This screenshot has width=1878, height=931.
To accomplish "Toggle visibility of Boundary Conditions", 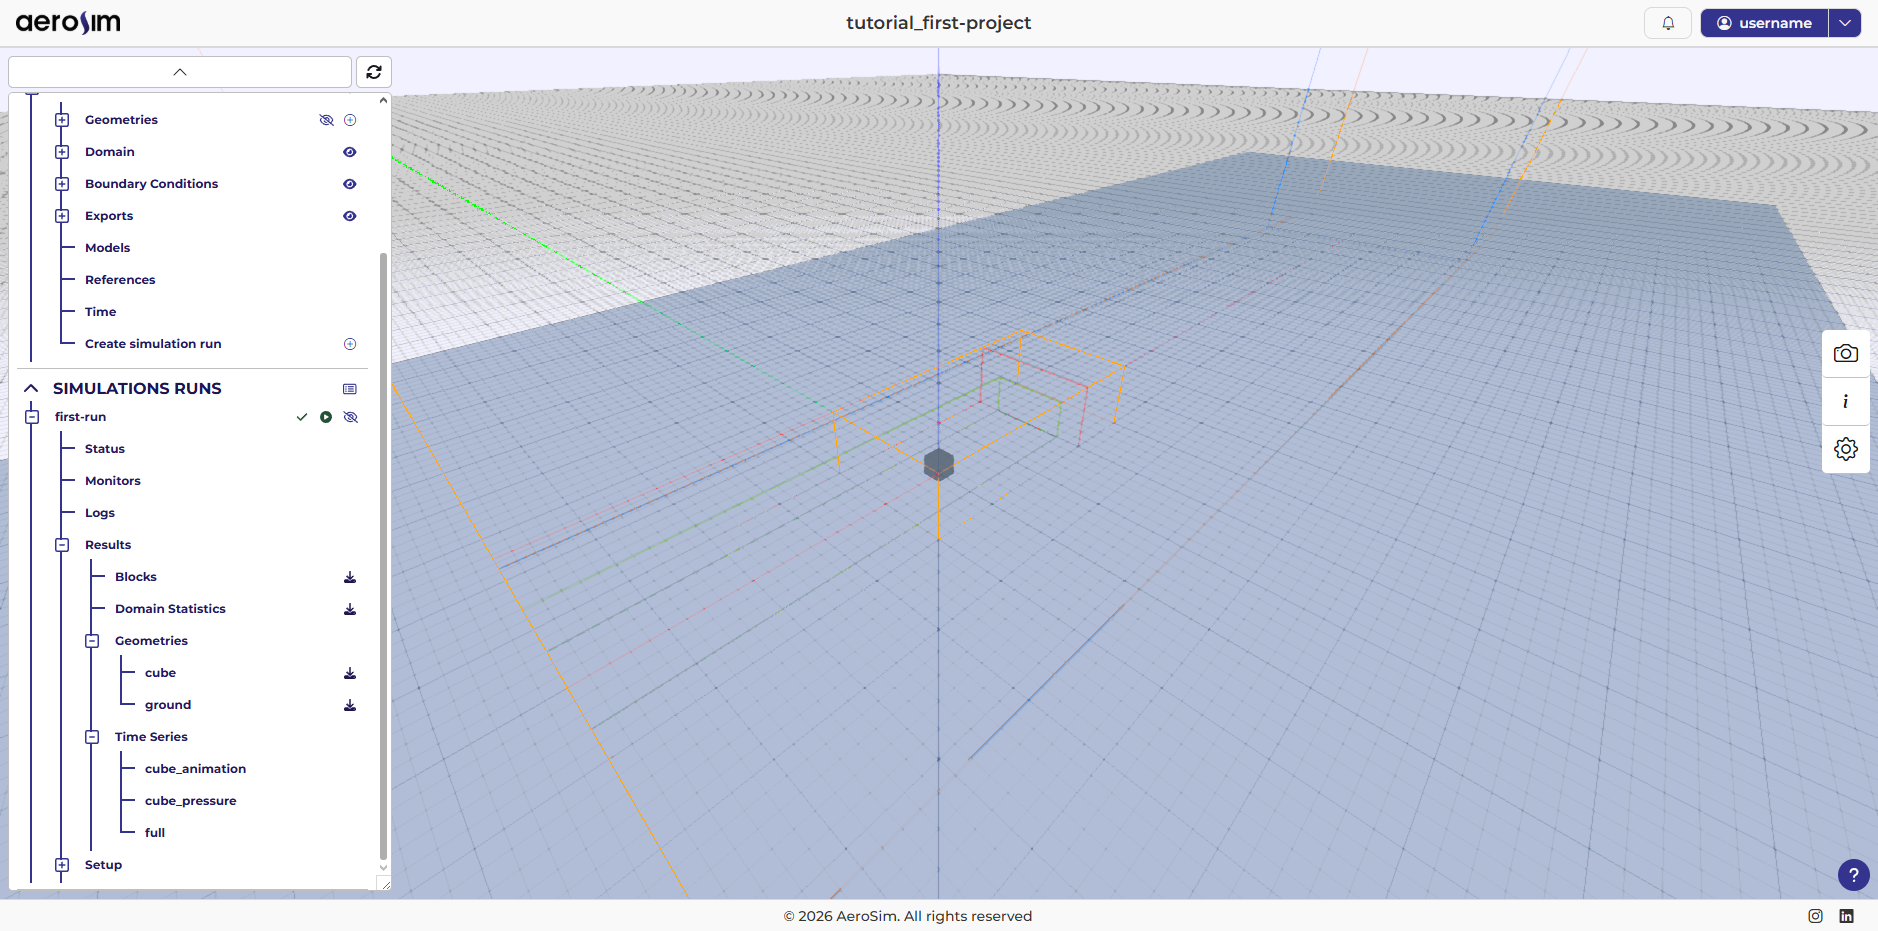I will (350, 184).
